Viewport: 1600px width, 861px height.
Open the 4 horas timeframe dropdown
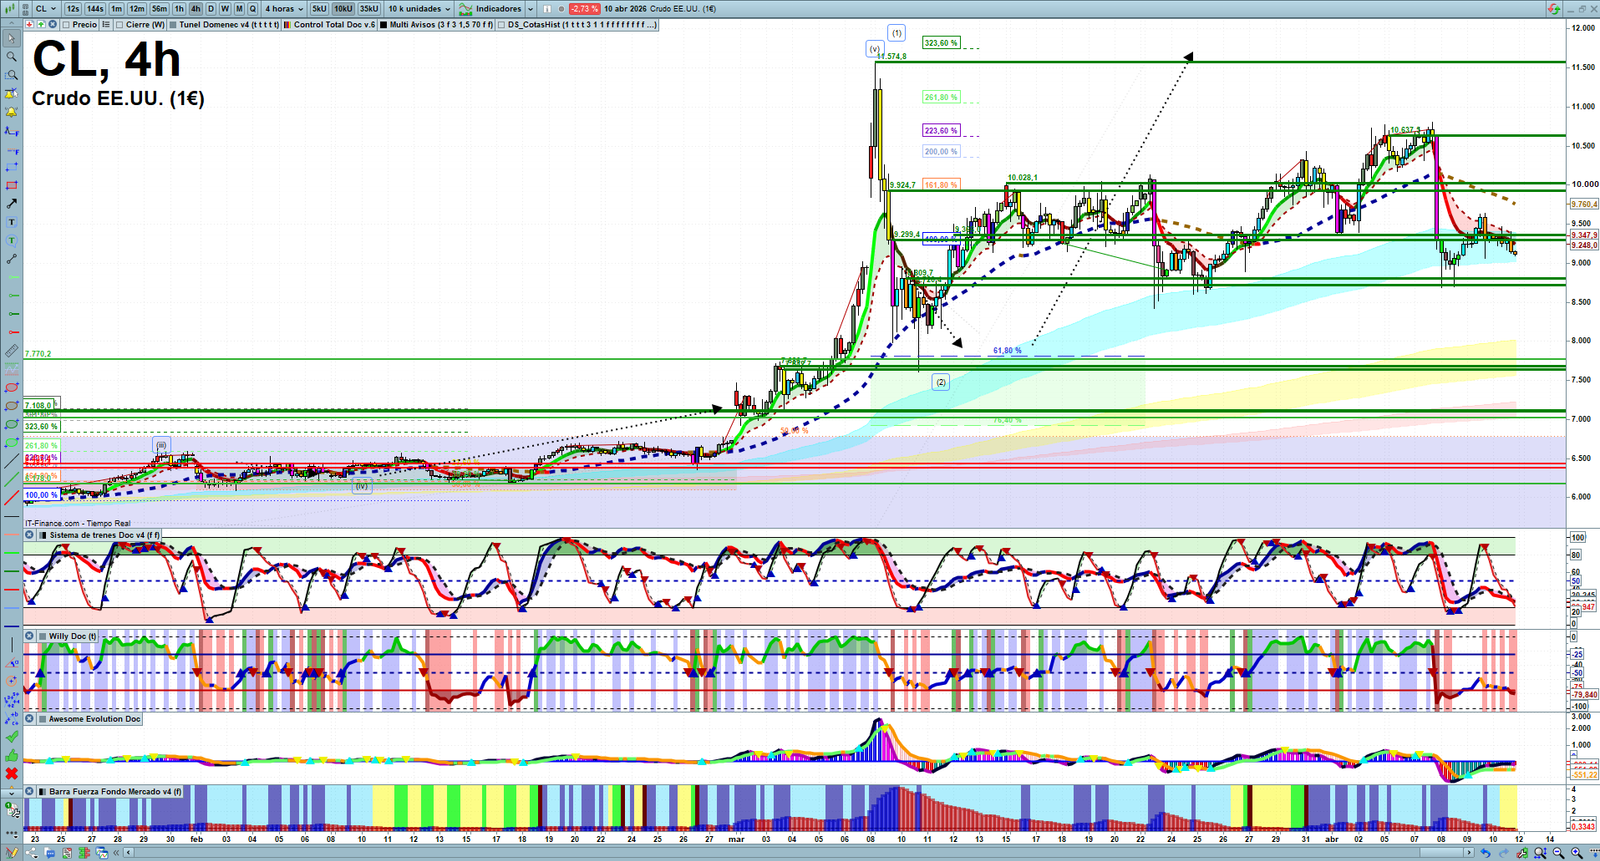coord(283,8)
